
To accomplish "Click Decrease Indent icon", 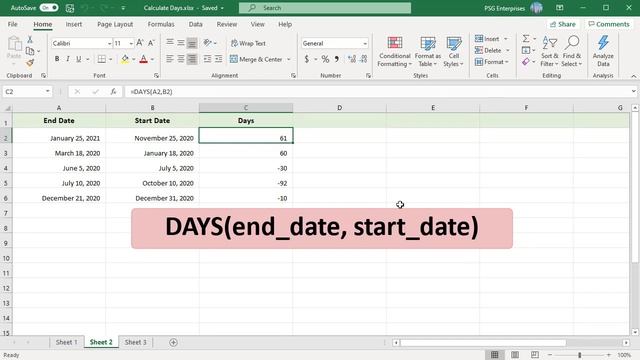I will [207, 59].
